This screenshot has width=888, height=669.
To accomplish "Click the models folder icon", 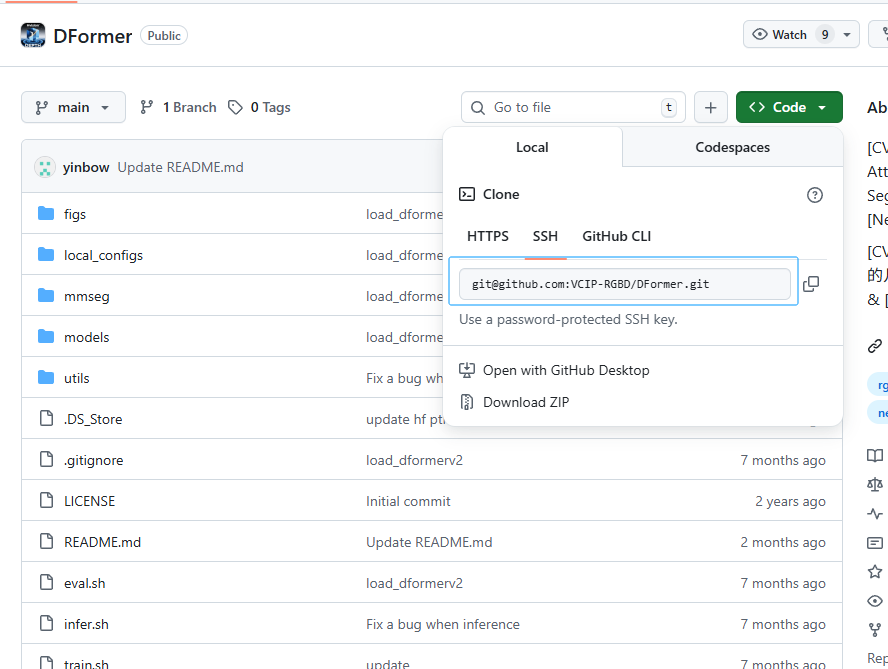I will (46, 336).
